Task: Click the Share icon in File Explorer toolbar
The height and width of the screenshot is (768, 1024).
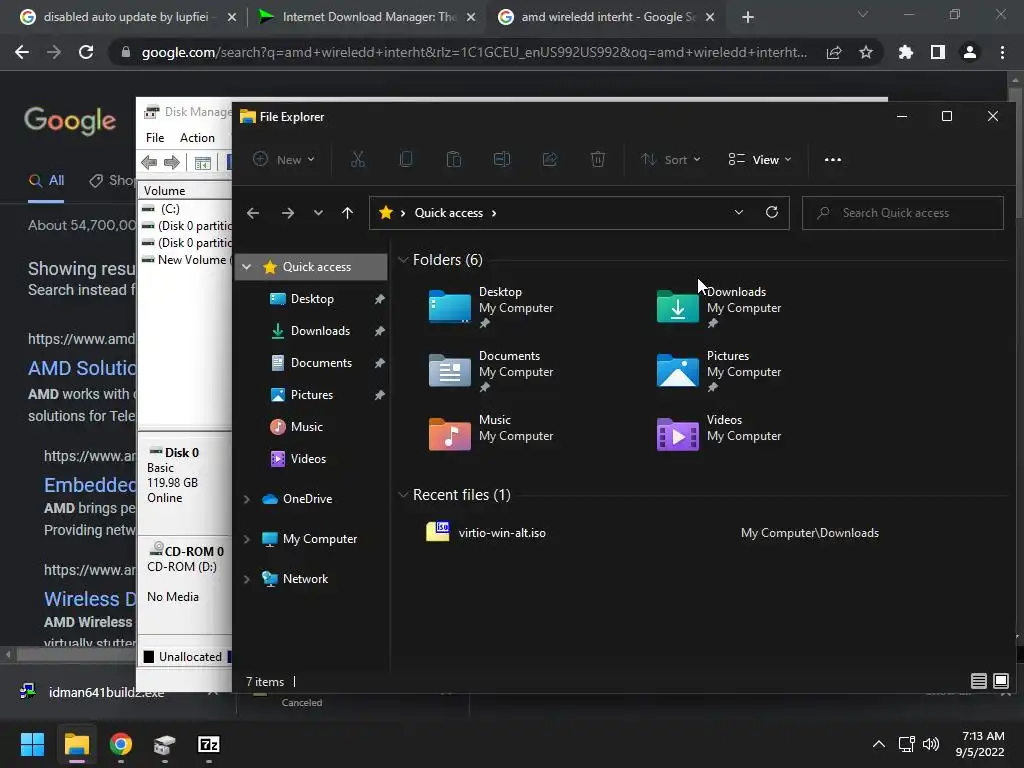Action: click(x=550, y=159)
